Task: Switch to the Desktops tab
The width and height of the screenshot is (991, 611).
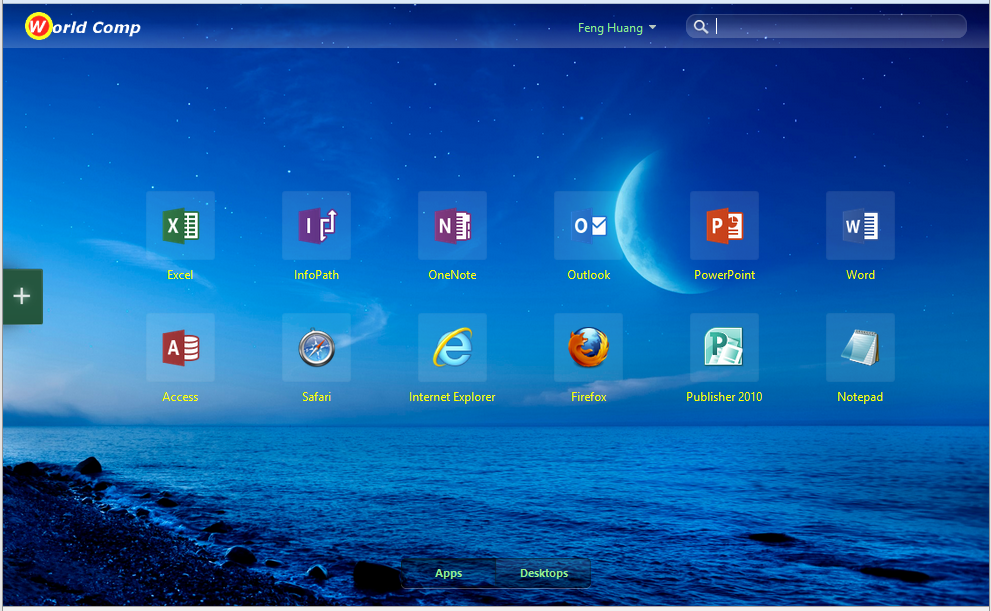Action: 543,573
